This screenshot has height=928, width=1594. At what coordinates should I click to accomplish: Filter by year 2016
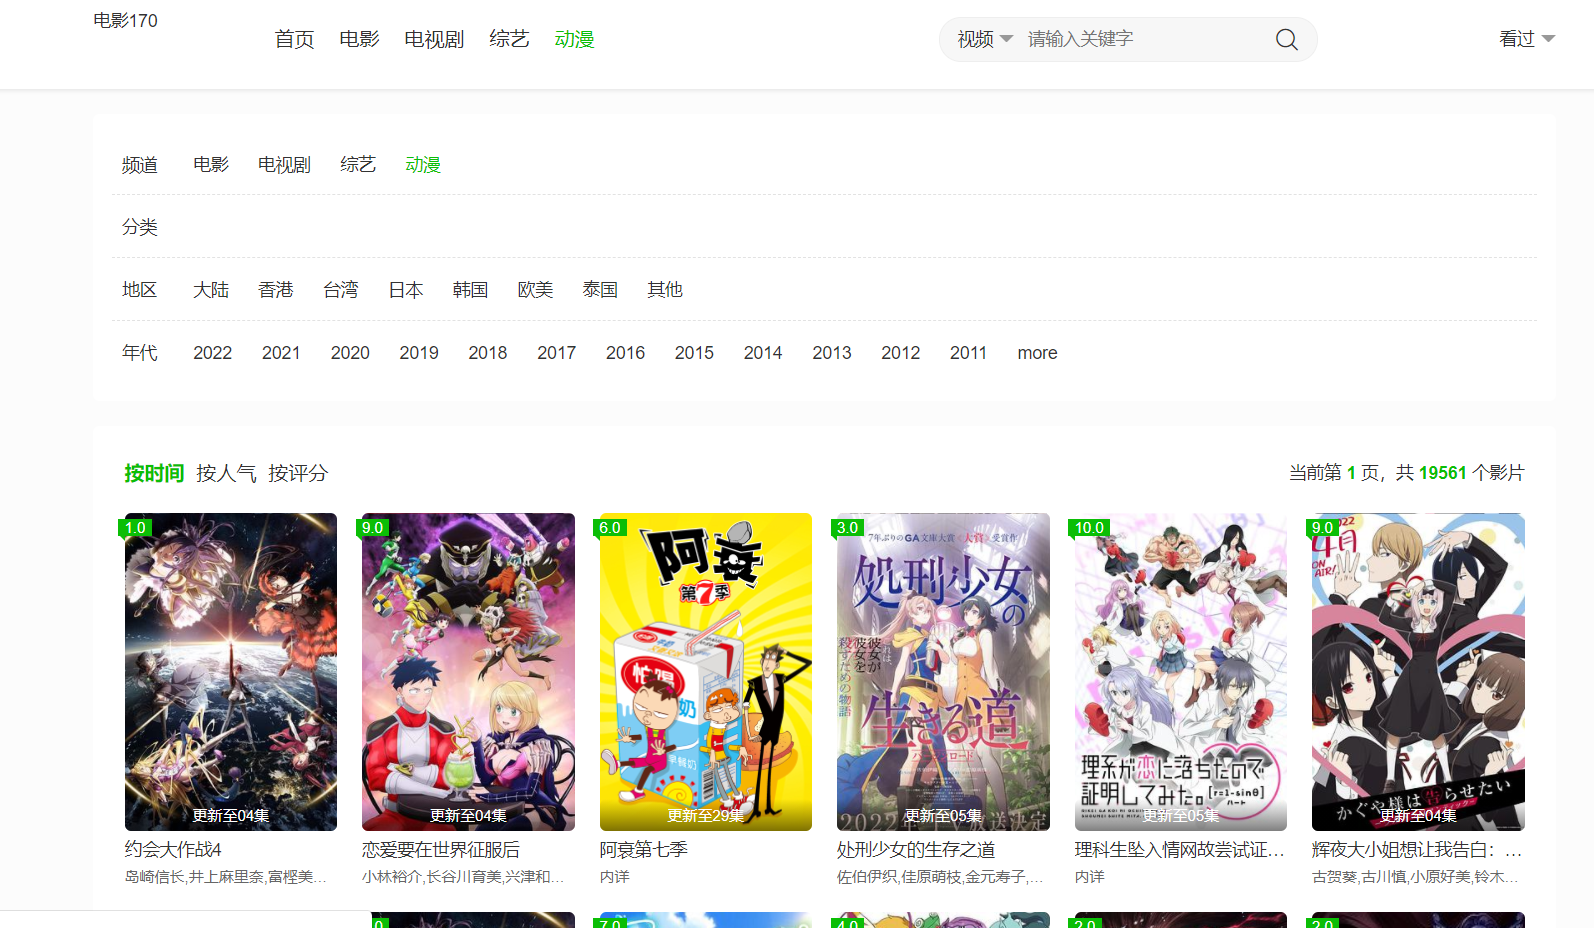(625, 353)
